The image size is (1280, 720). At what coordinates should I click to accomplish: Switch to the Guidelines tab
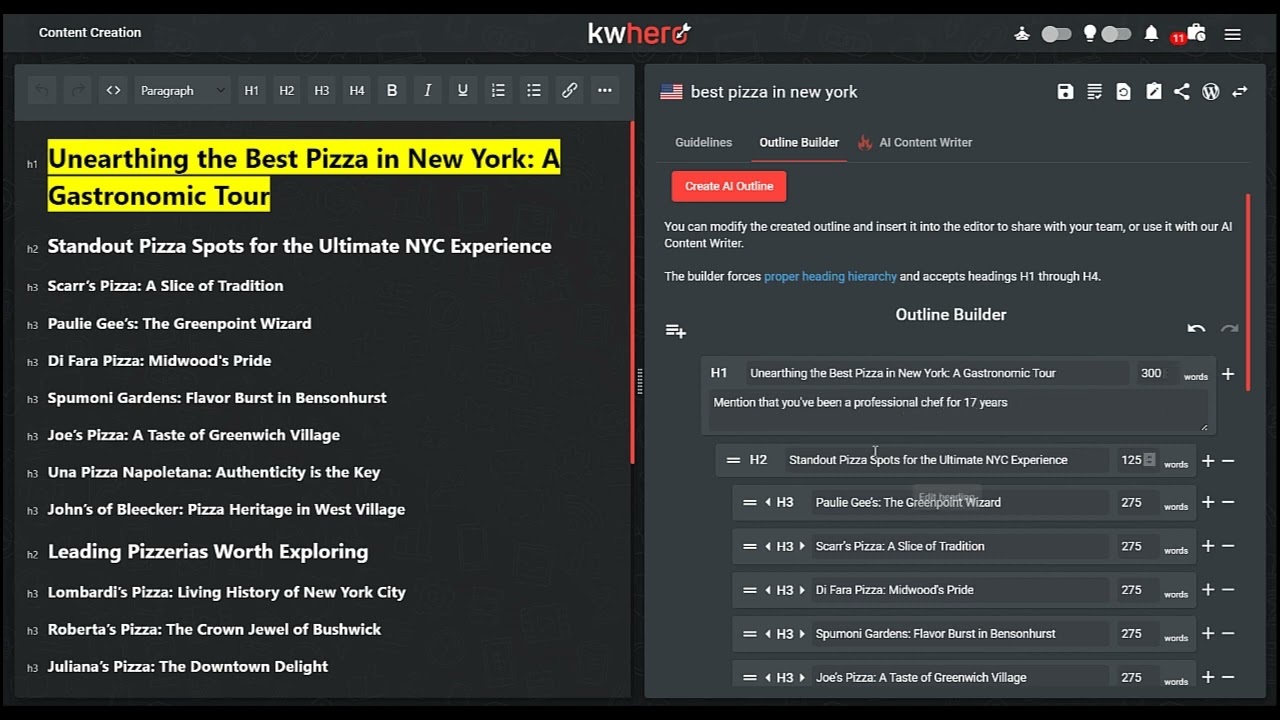point(703,142)
